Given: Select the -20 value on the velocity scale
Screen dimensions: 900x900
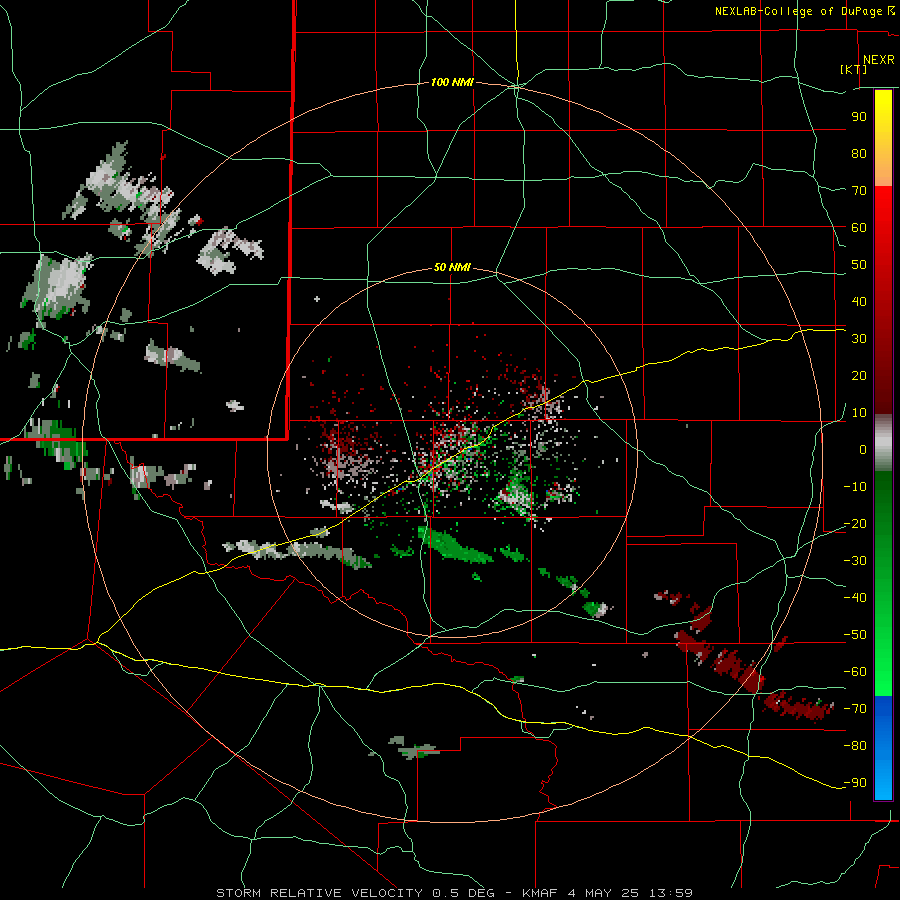Looking at the screenshot, I should 855,523.
